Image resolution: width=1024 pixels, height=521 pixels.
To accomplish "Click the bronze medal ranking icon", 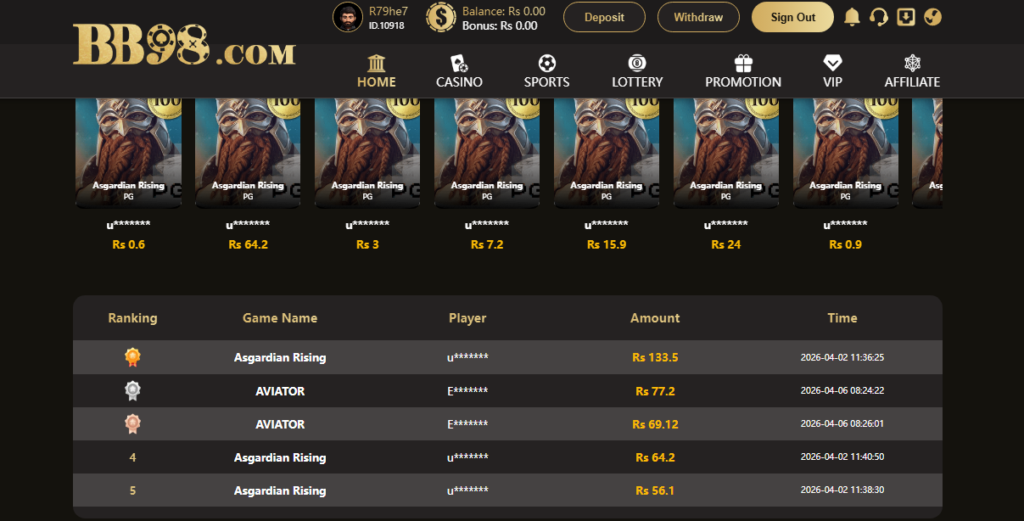I will pyautogui.click(x=132, y=424).
